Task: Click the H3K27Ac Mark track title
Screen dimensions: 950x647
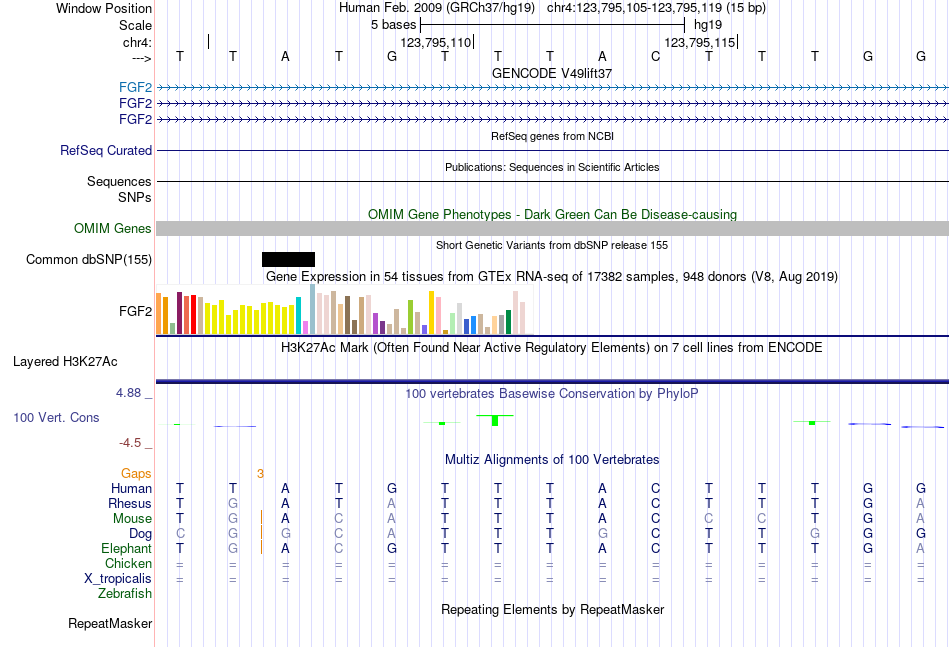Action: pos(552,348)
